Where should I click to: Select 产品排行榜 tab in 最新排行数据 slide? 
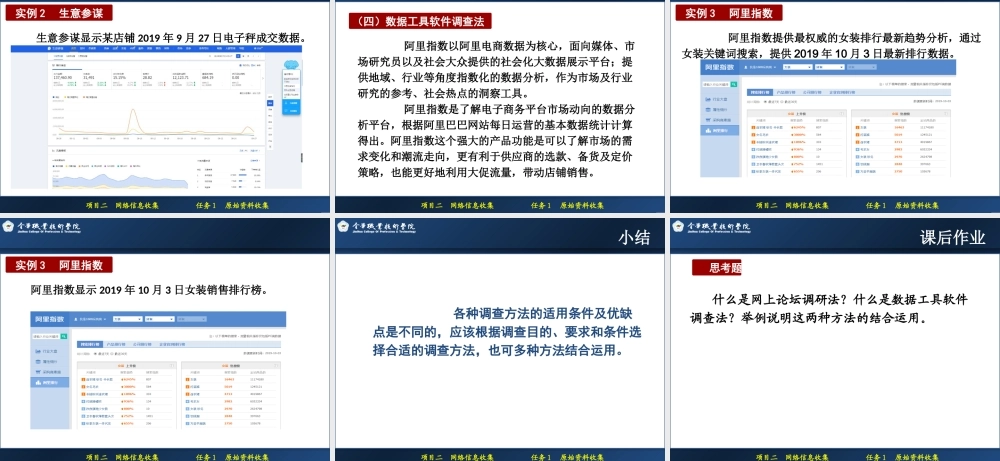786,92
